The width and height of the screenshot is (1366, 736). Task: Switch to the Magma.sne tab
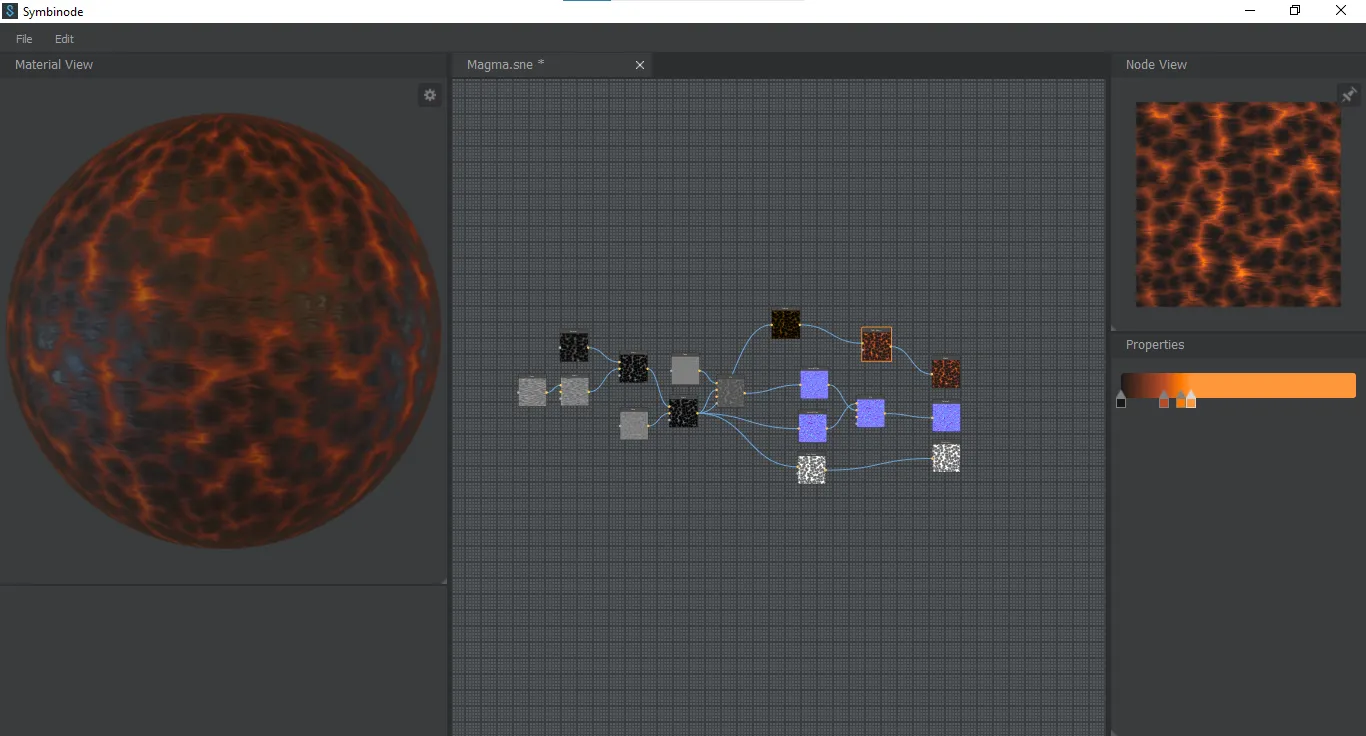[x=506, y=65]
